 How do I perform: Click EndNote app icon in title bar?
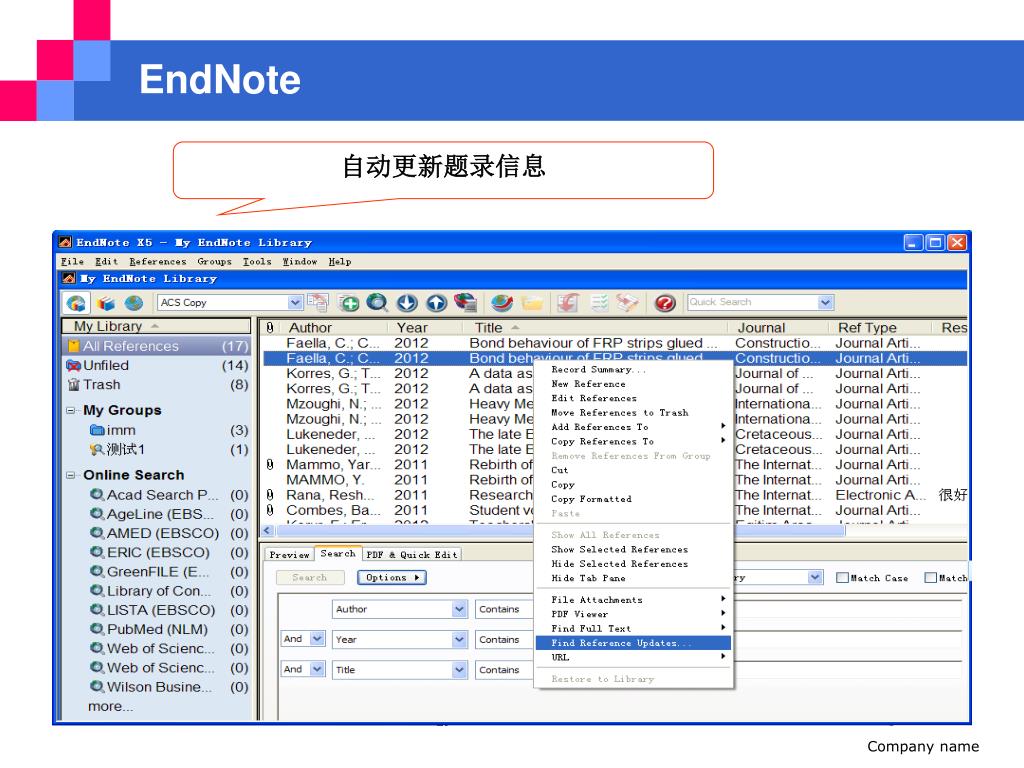[x=65, y=242]
